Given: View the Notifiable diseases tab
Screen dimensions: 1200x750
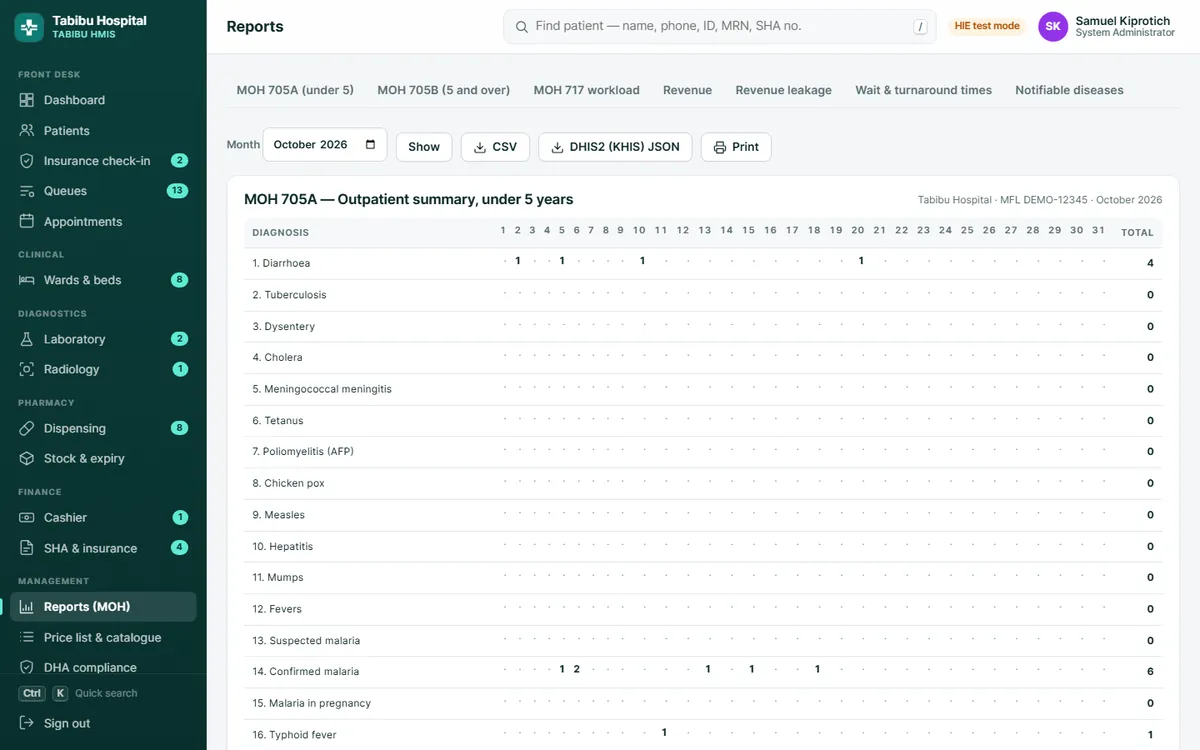Looking at the screenshot, I should click(x=1069, y=90).
